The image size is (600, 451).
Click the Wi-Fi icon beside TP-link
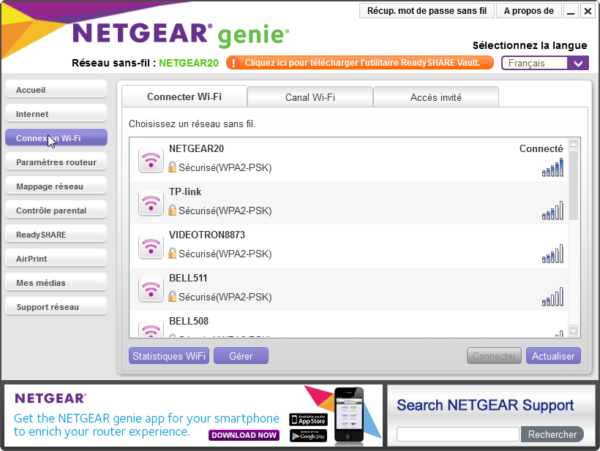[151, 203]
